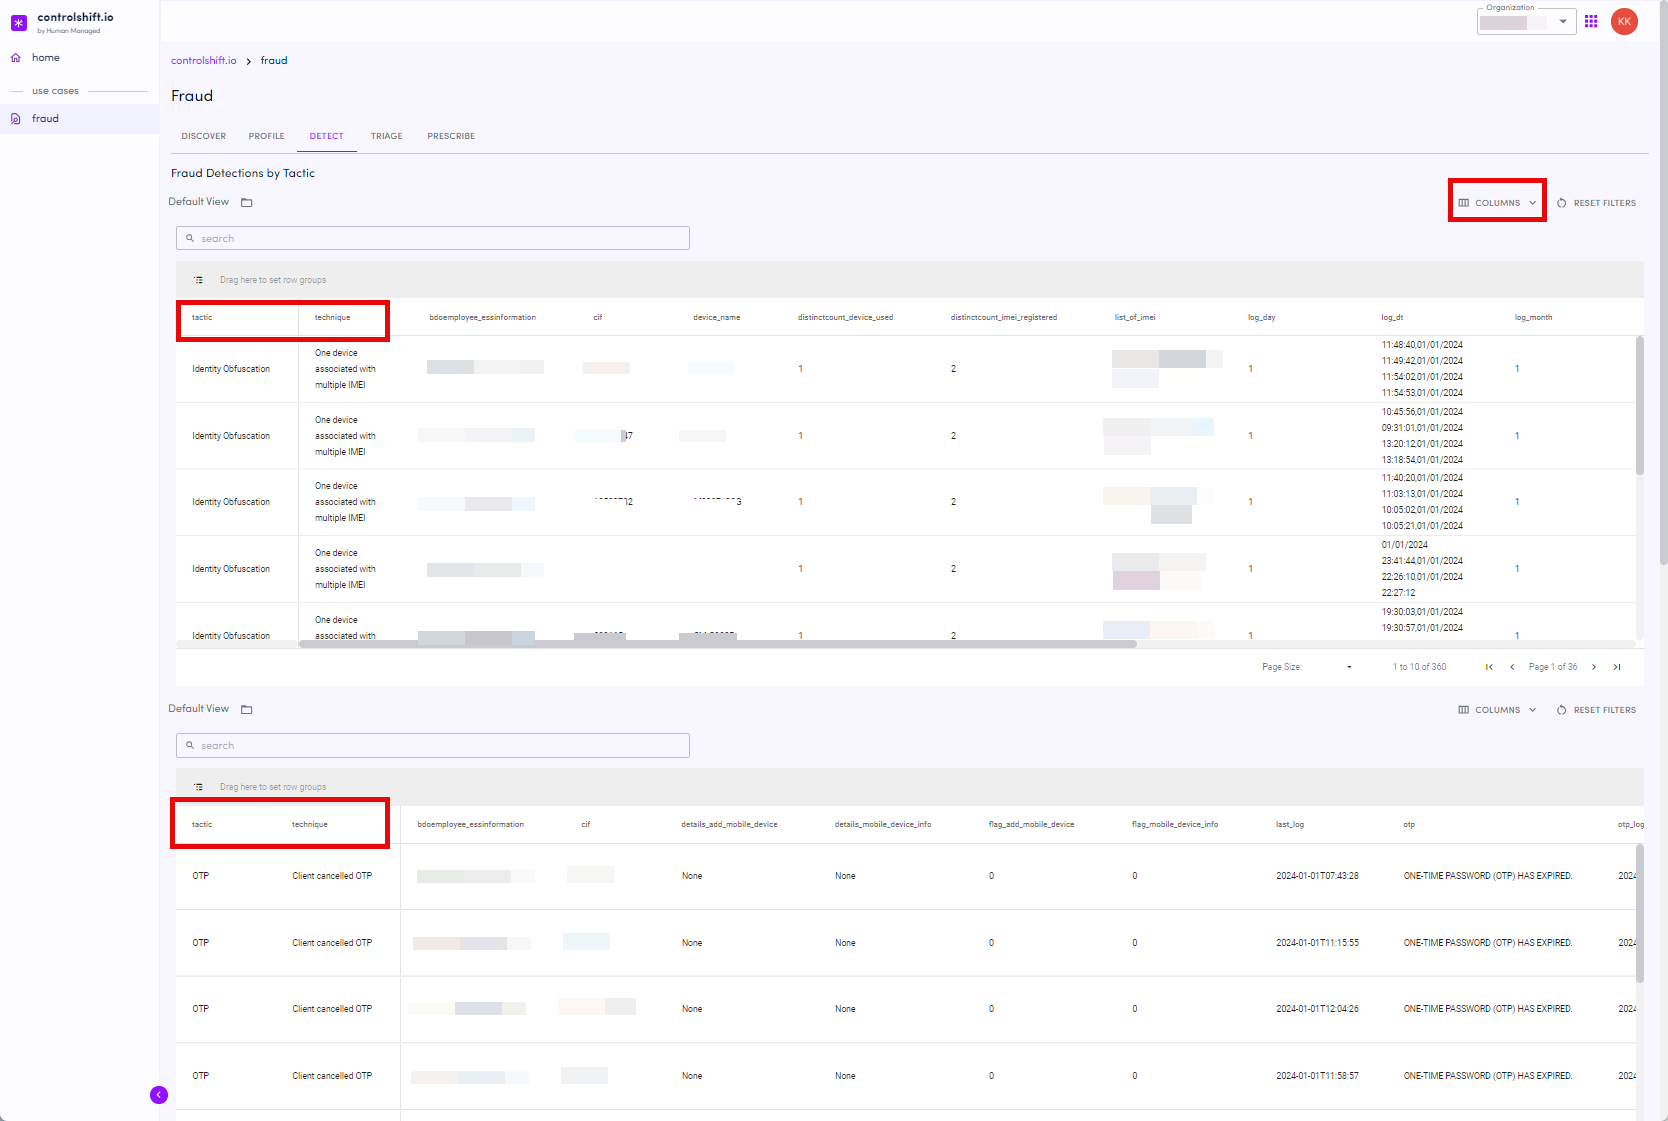Open COLUMNS dropdown of the first table

tap(1497, 203)
